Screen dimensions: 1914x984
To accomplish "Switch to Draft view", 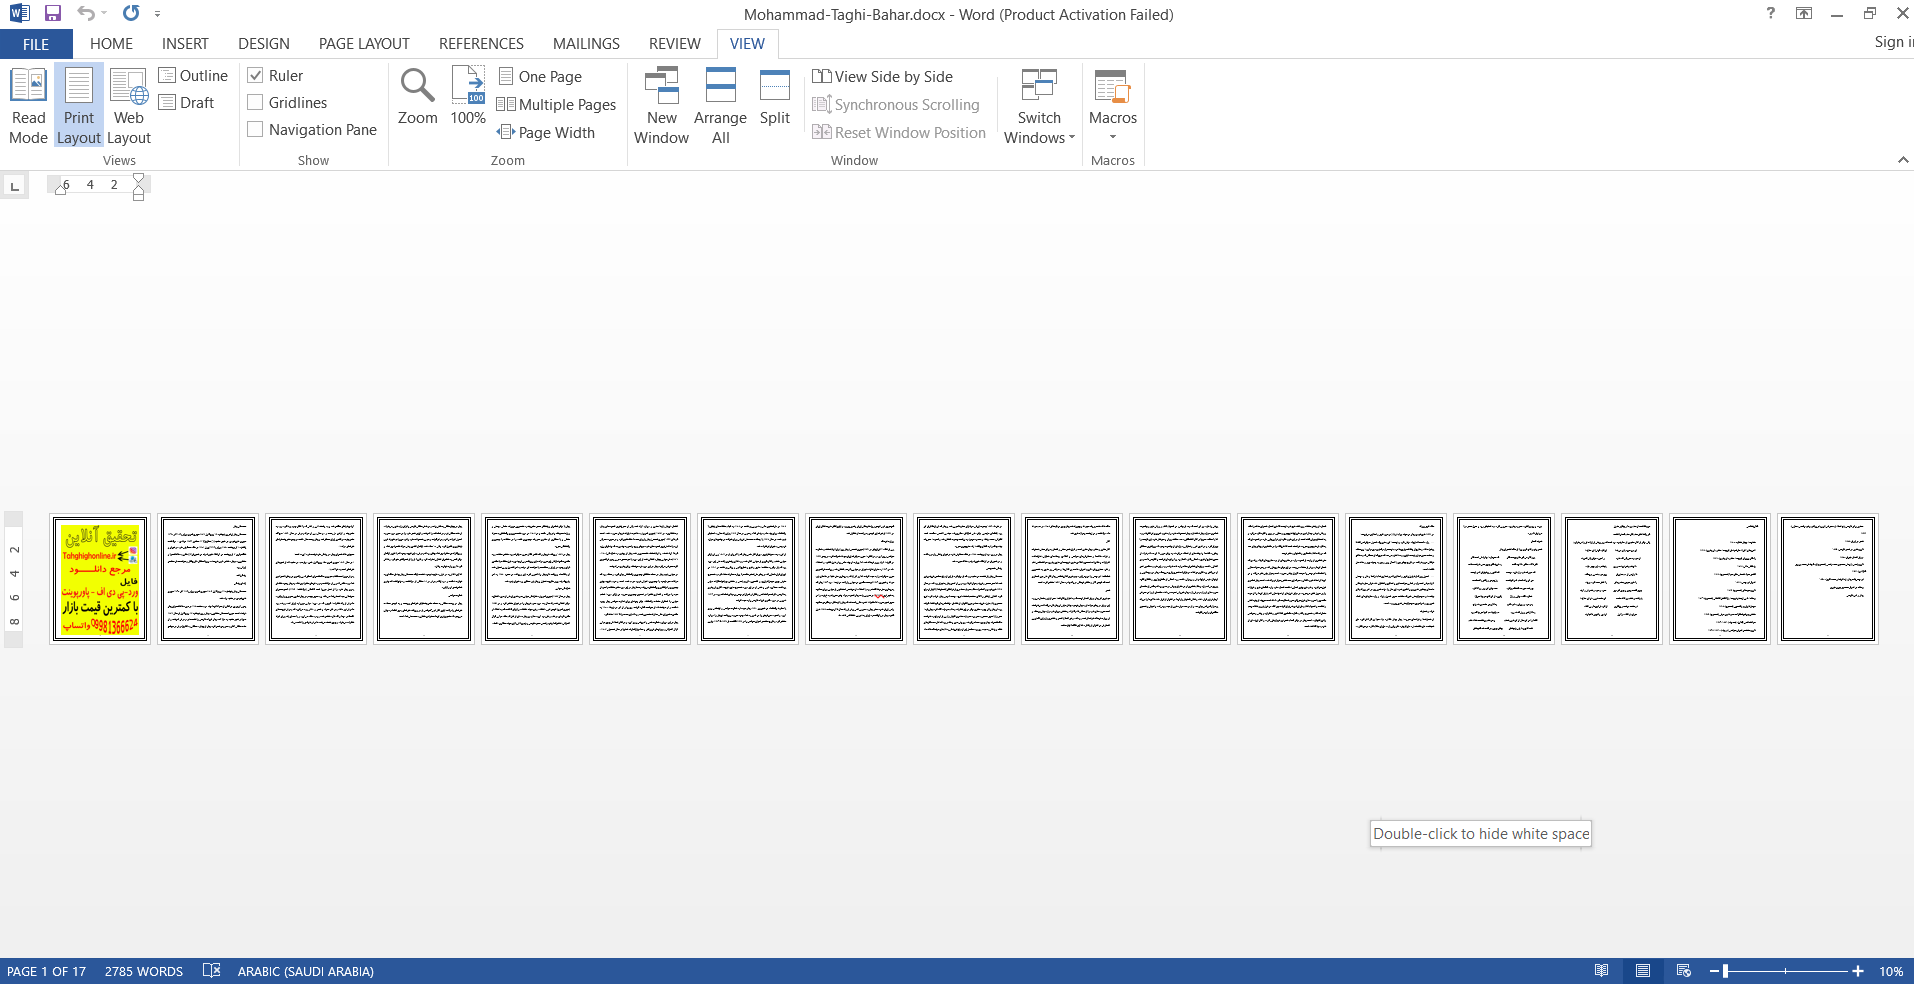I will click(x=187, y=103).
